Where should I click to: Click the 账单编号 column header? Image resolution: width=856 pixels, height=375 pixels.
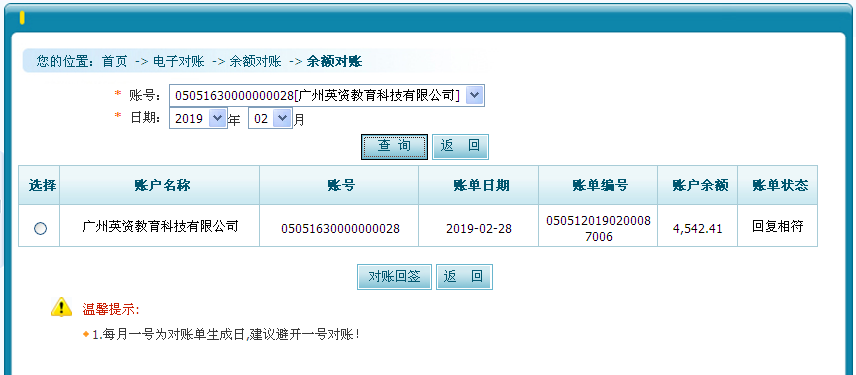[x=598, y=185]
